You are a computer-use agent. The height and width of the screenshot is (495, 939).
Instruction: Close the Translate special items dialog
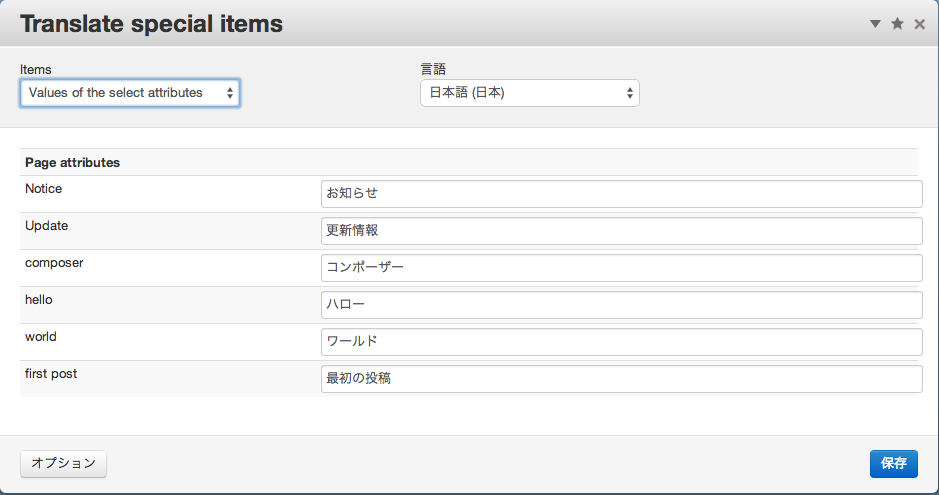click(919, 24)
